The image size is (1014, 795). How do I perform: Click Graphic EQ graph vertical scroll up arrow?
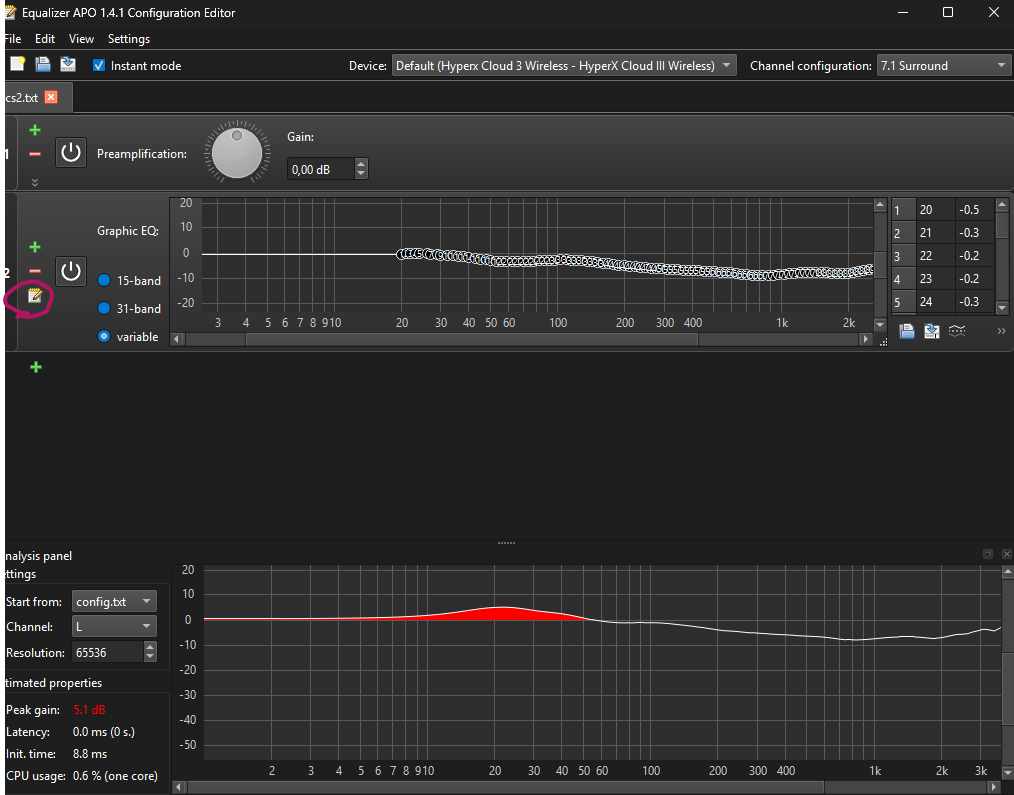click(880, 205)
